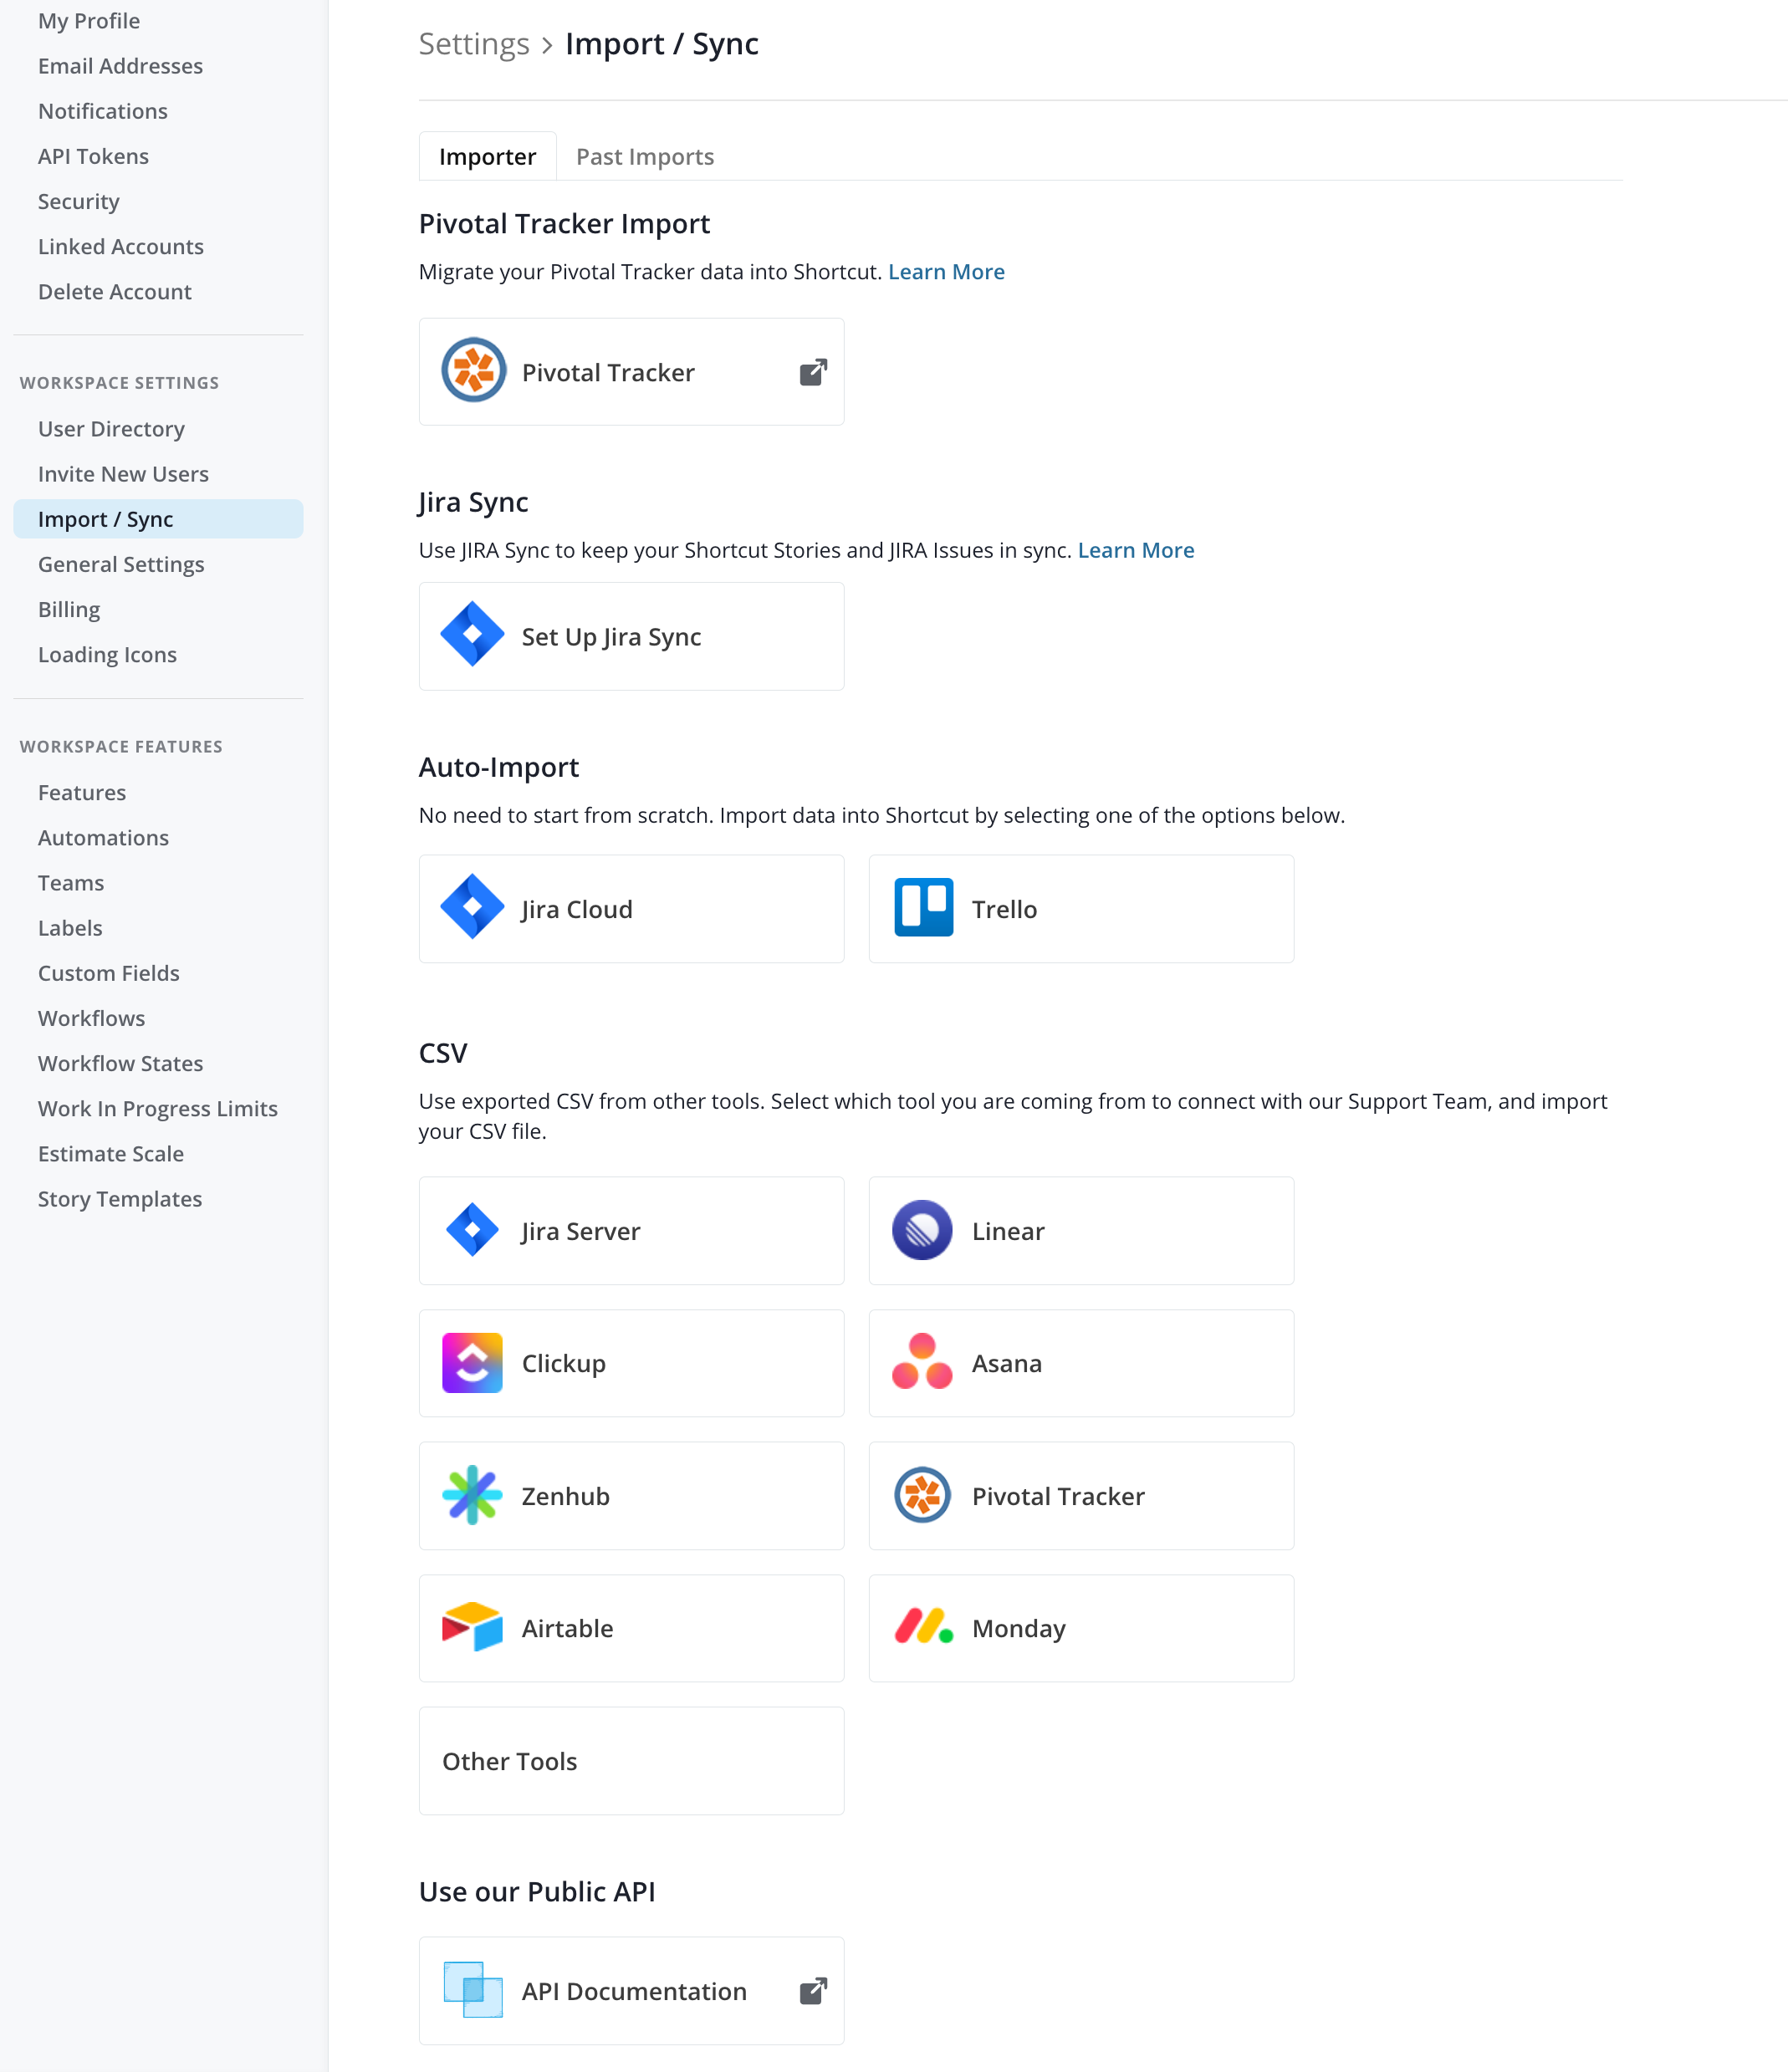Click the Linear logo icon
1788x2072 pixels.
pos(922,1230)
